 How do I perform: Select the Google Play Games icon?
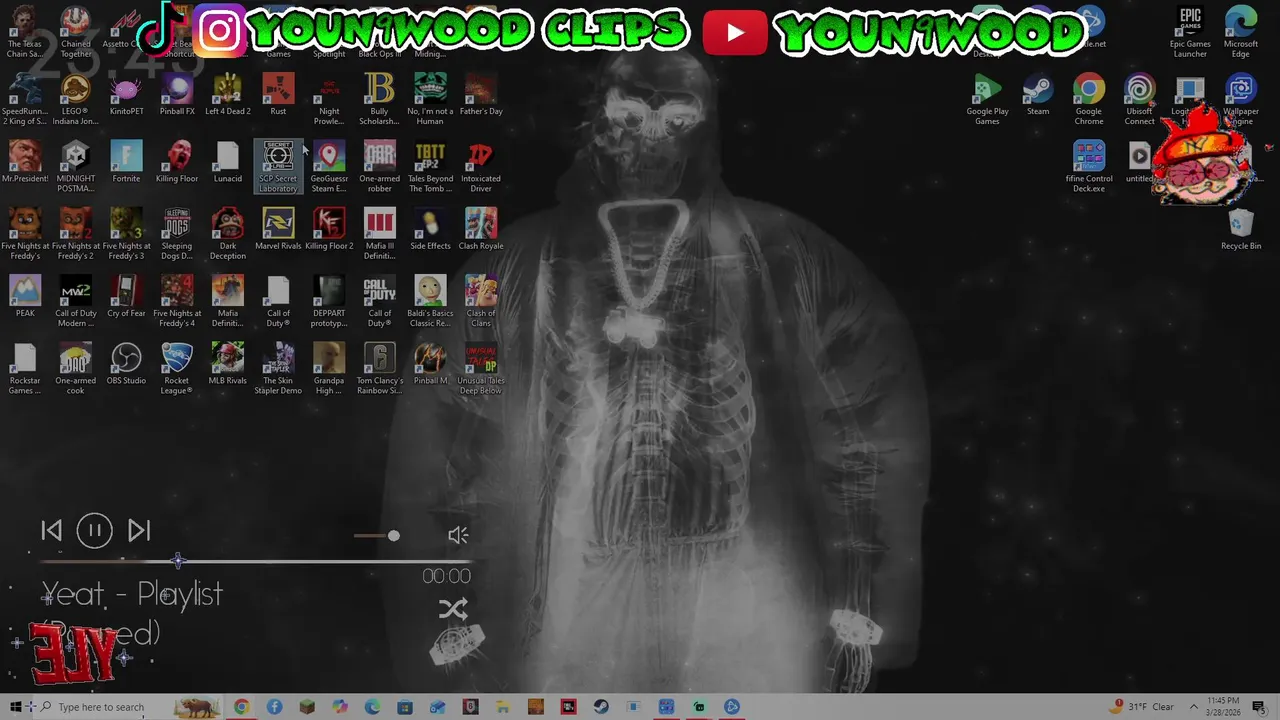[987, 100]
